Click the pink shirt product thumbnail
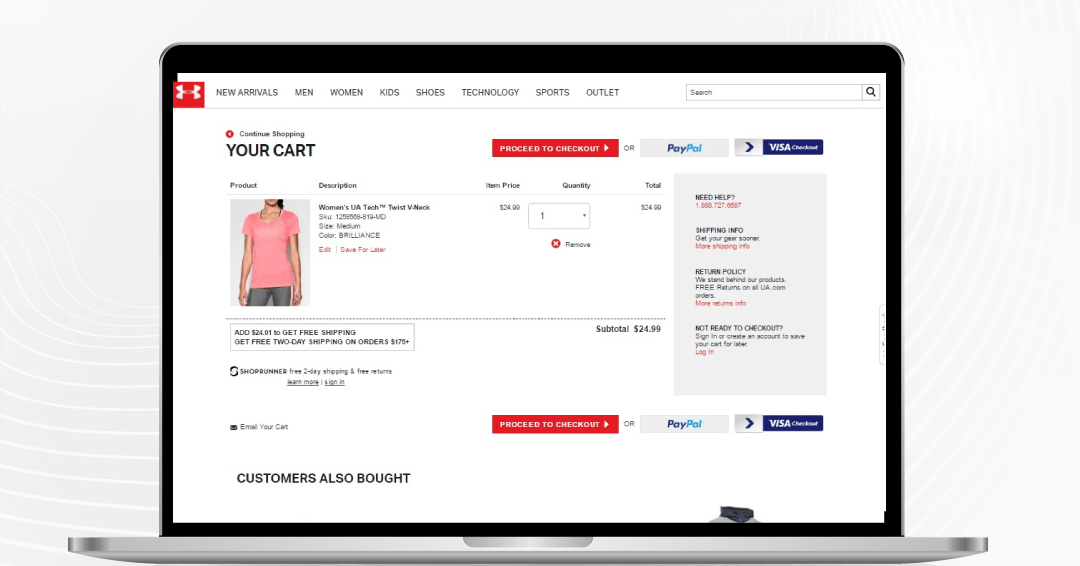1080x566 pixels. click(270, 253)
